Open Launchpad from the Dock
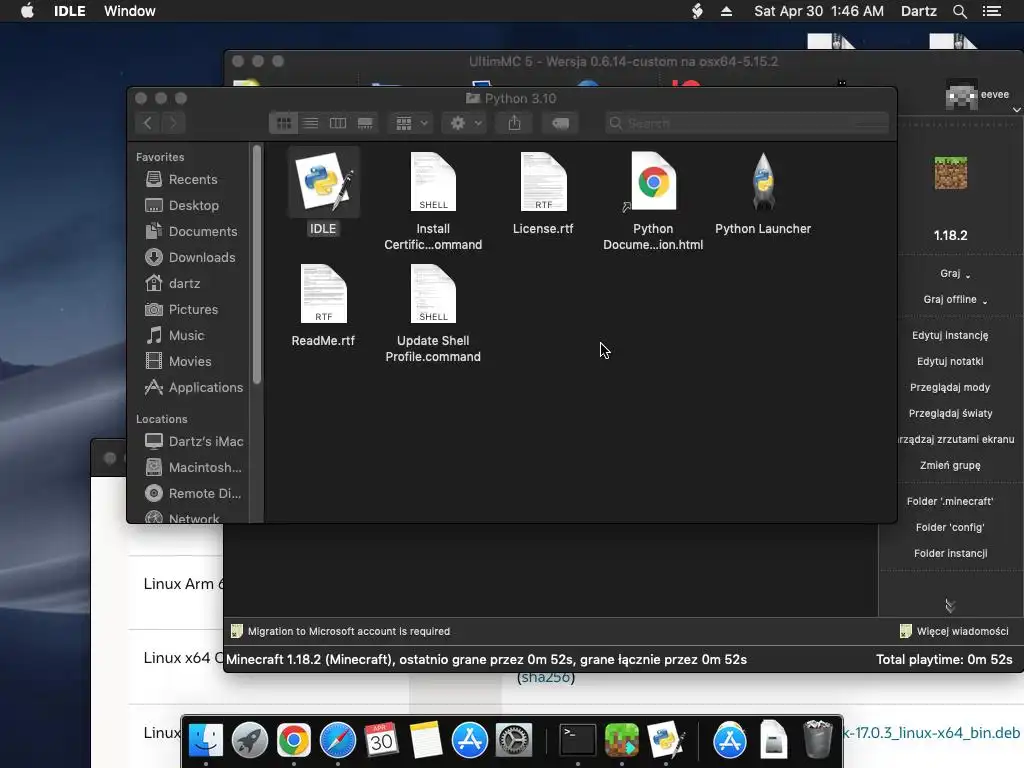The width and height of the screenshot is (1024, 768). tap(249, 740)
